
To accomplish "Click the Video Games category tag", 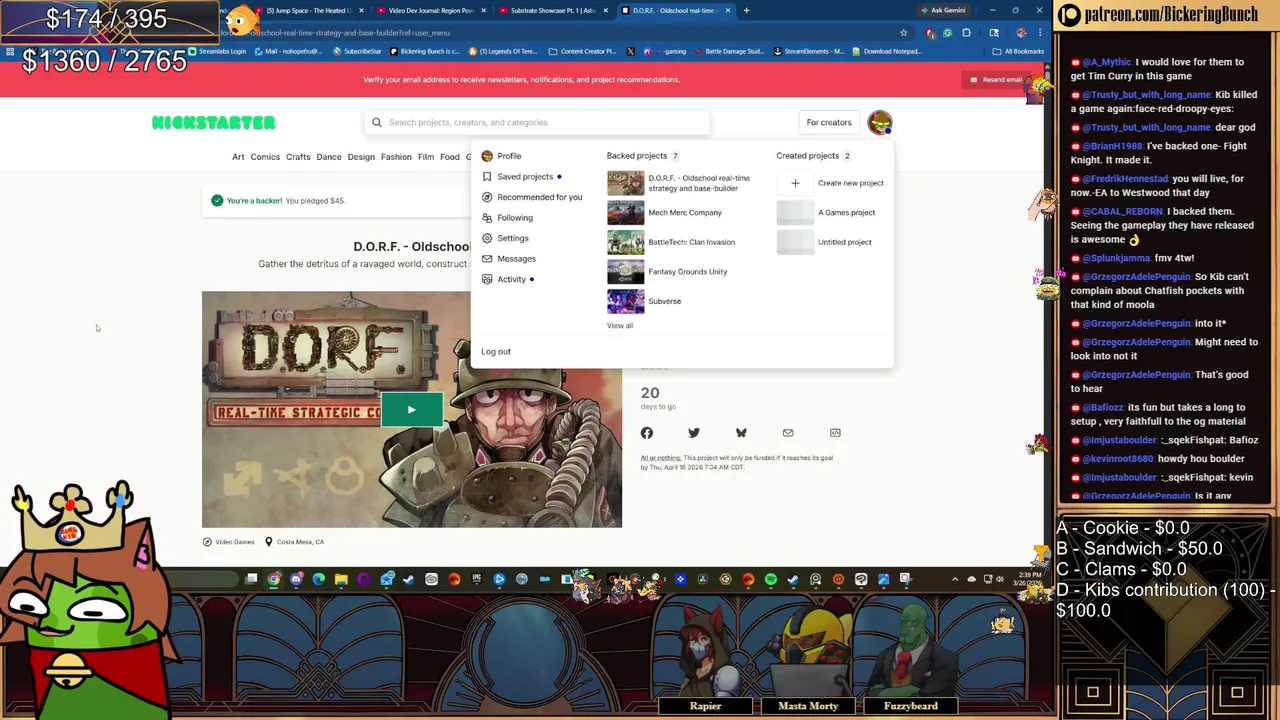I will click(x=228, y=542).
